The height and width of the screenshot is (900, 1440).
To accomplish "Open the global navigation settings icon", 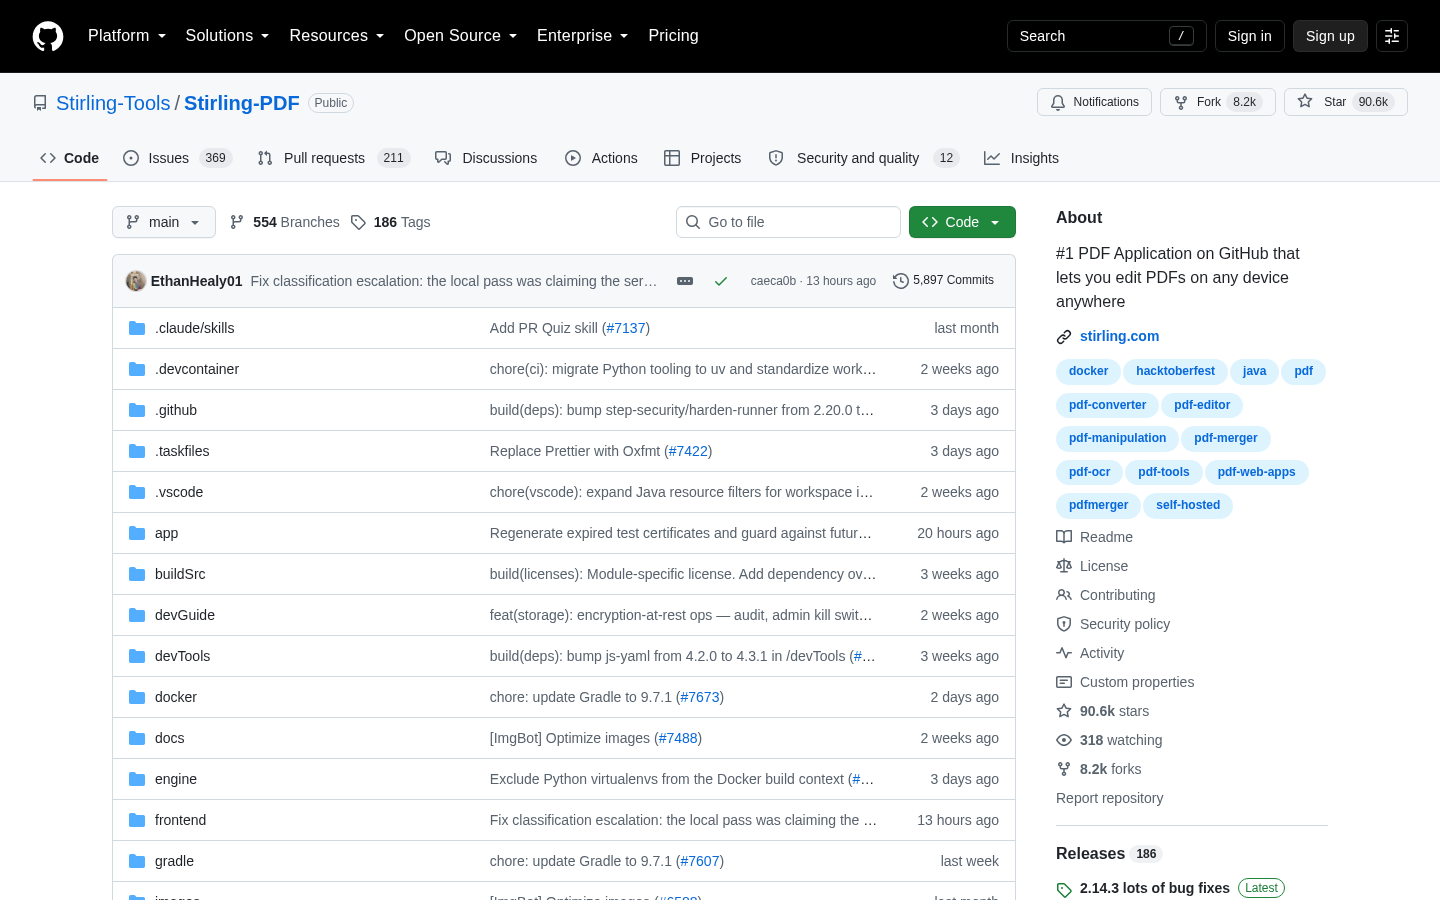I will (x=1392, y=36).
